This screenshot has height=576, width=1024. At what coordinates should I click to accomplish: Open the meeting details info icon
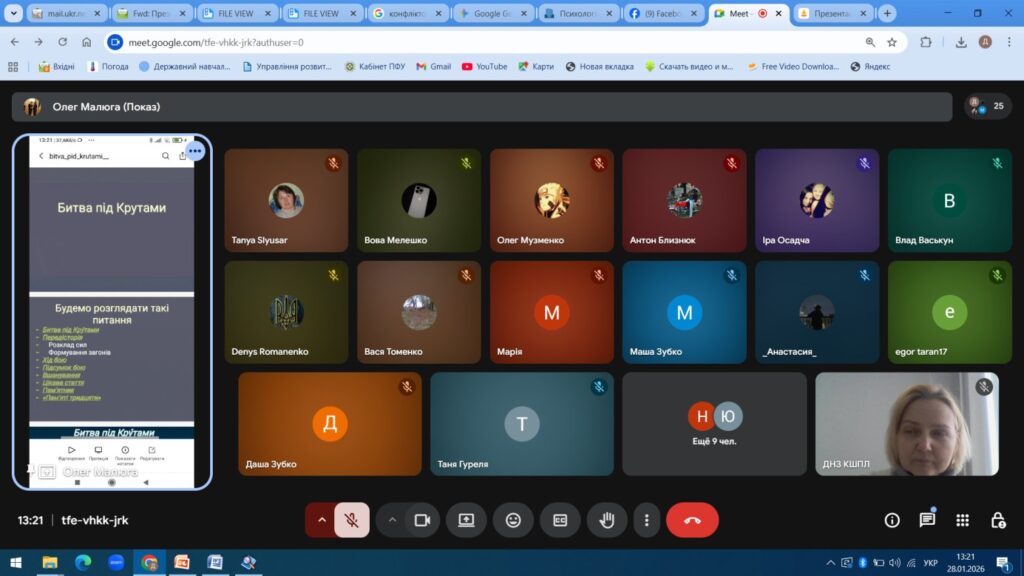click(892, 520)
